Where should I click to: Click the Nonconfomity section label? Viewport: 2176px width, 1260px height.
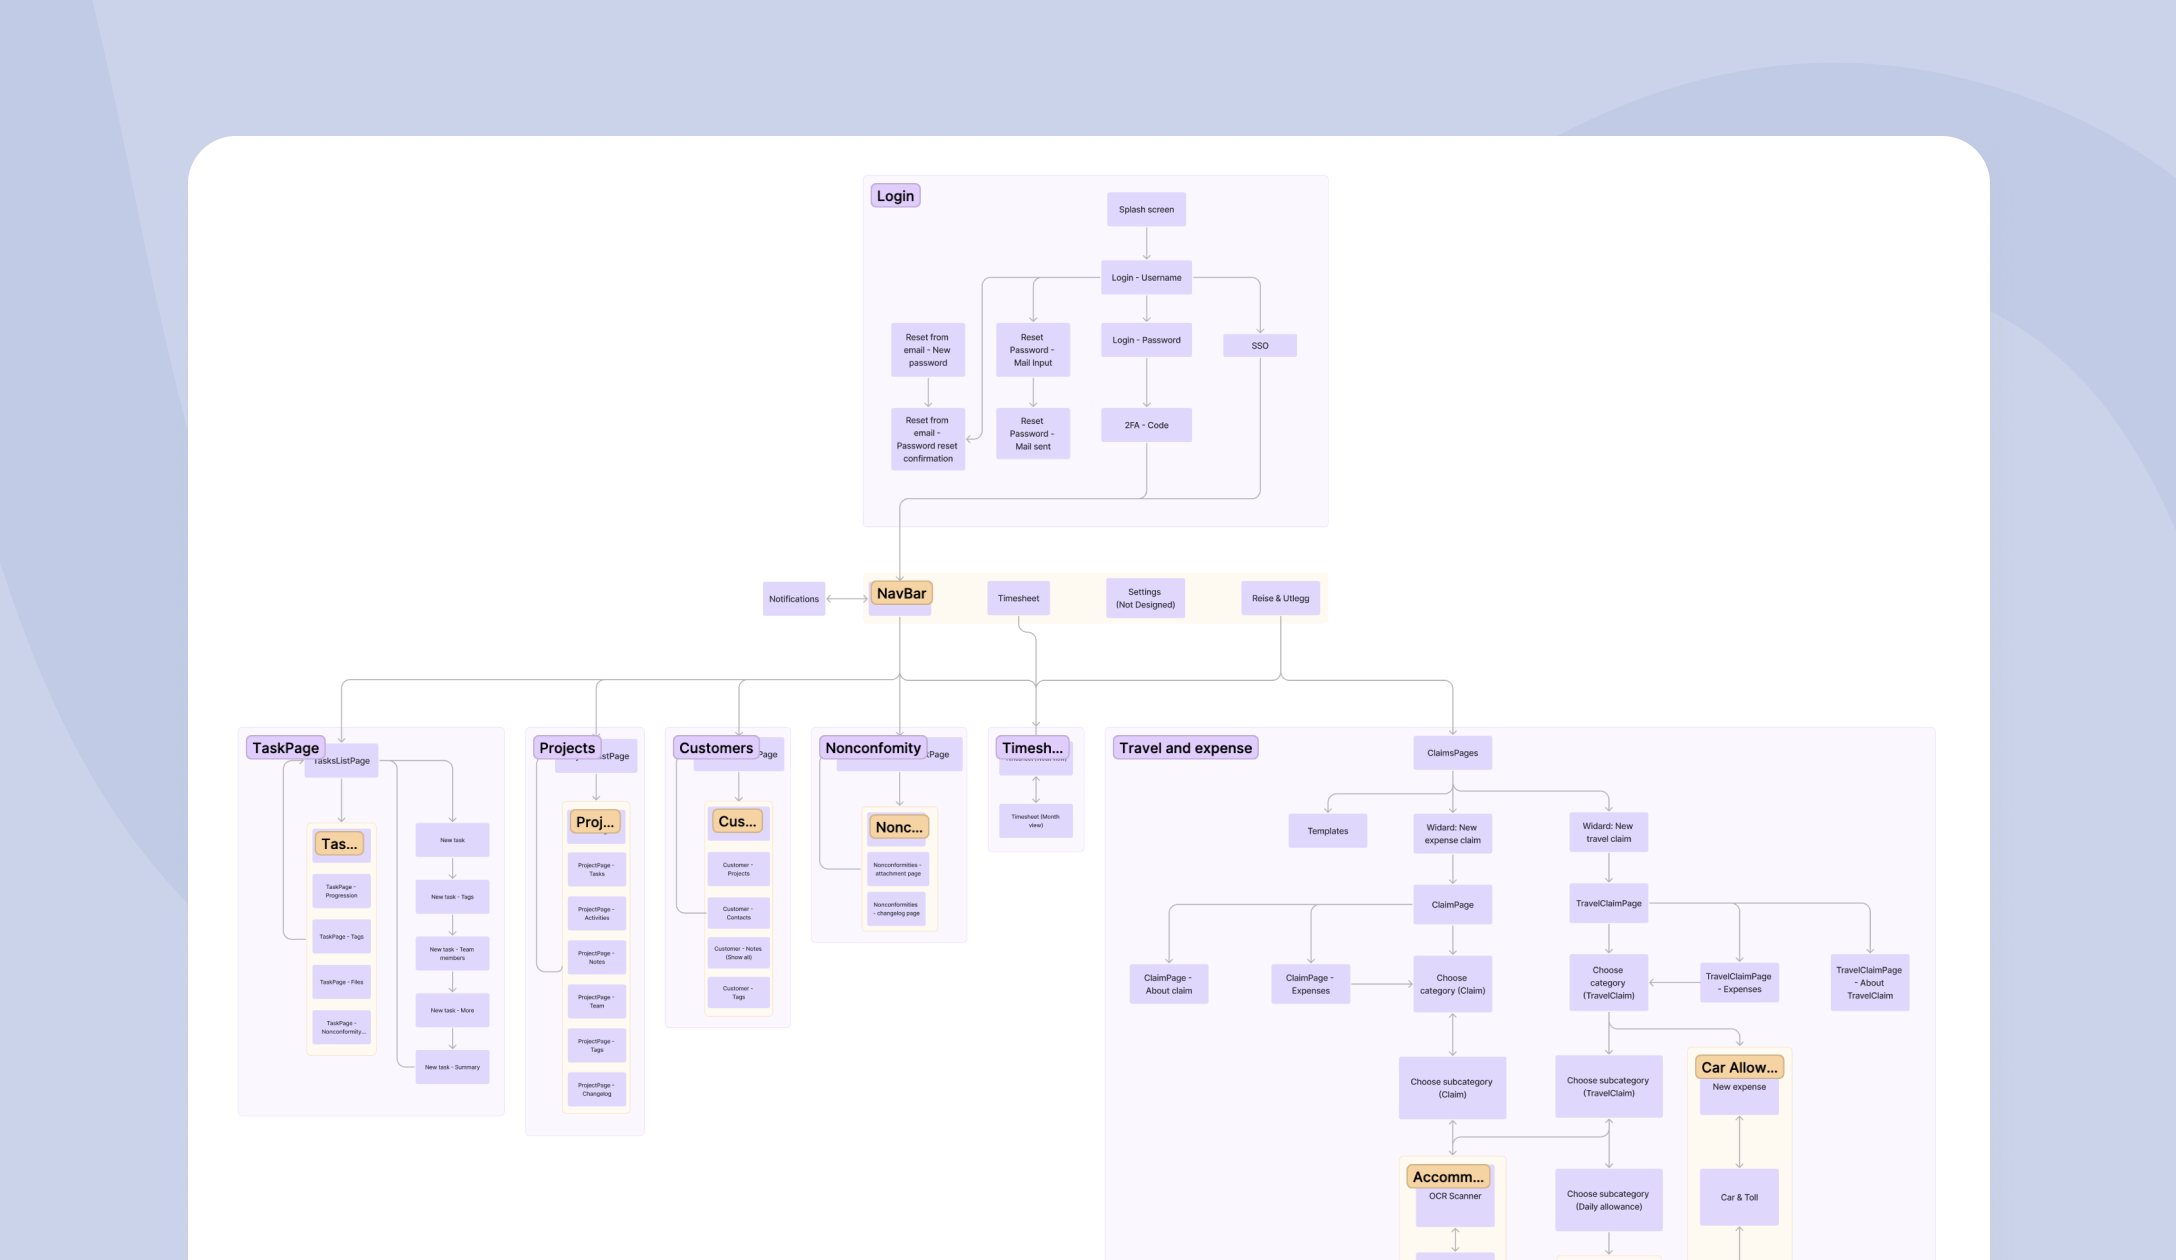click(x=873, y=748)
